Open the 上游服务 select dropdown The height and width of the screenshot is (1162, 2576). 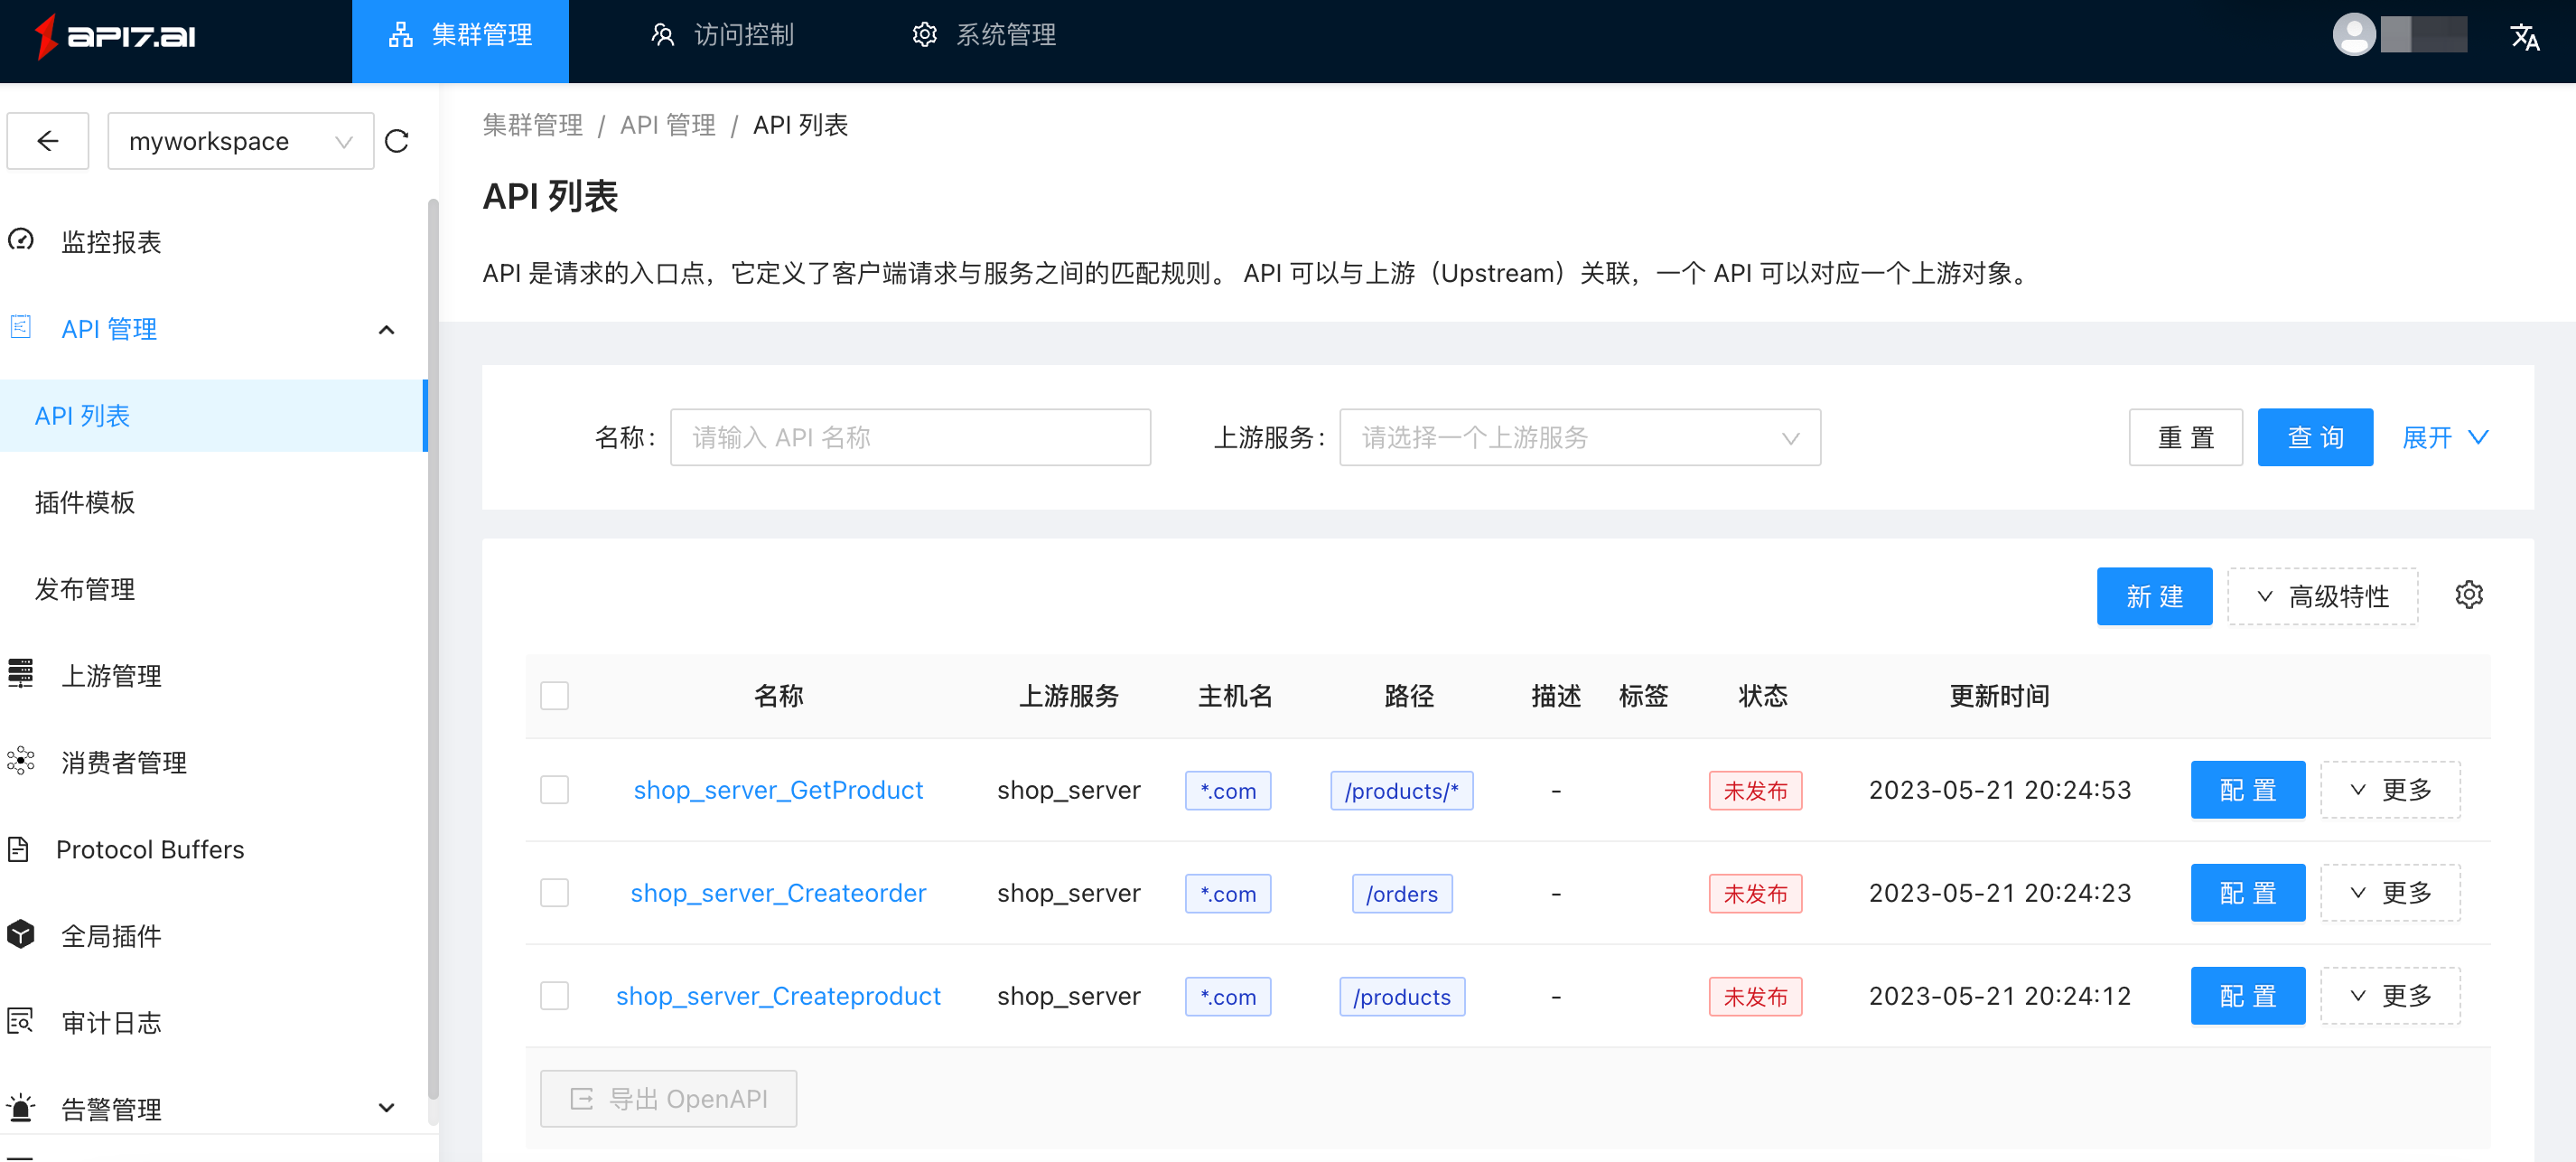[x=1580, y=437]
